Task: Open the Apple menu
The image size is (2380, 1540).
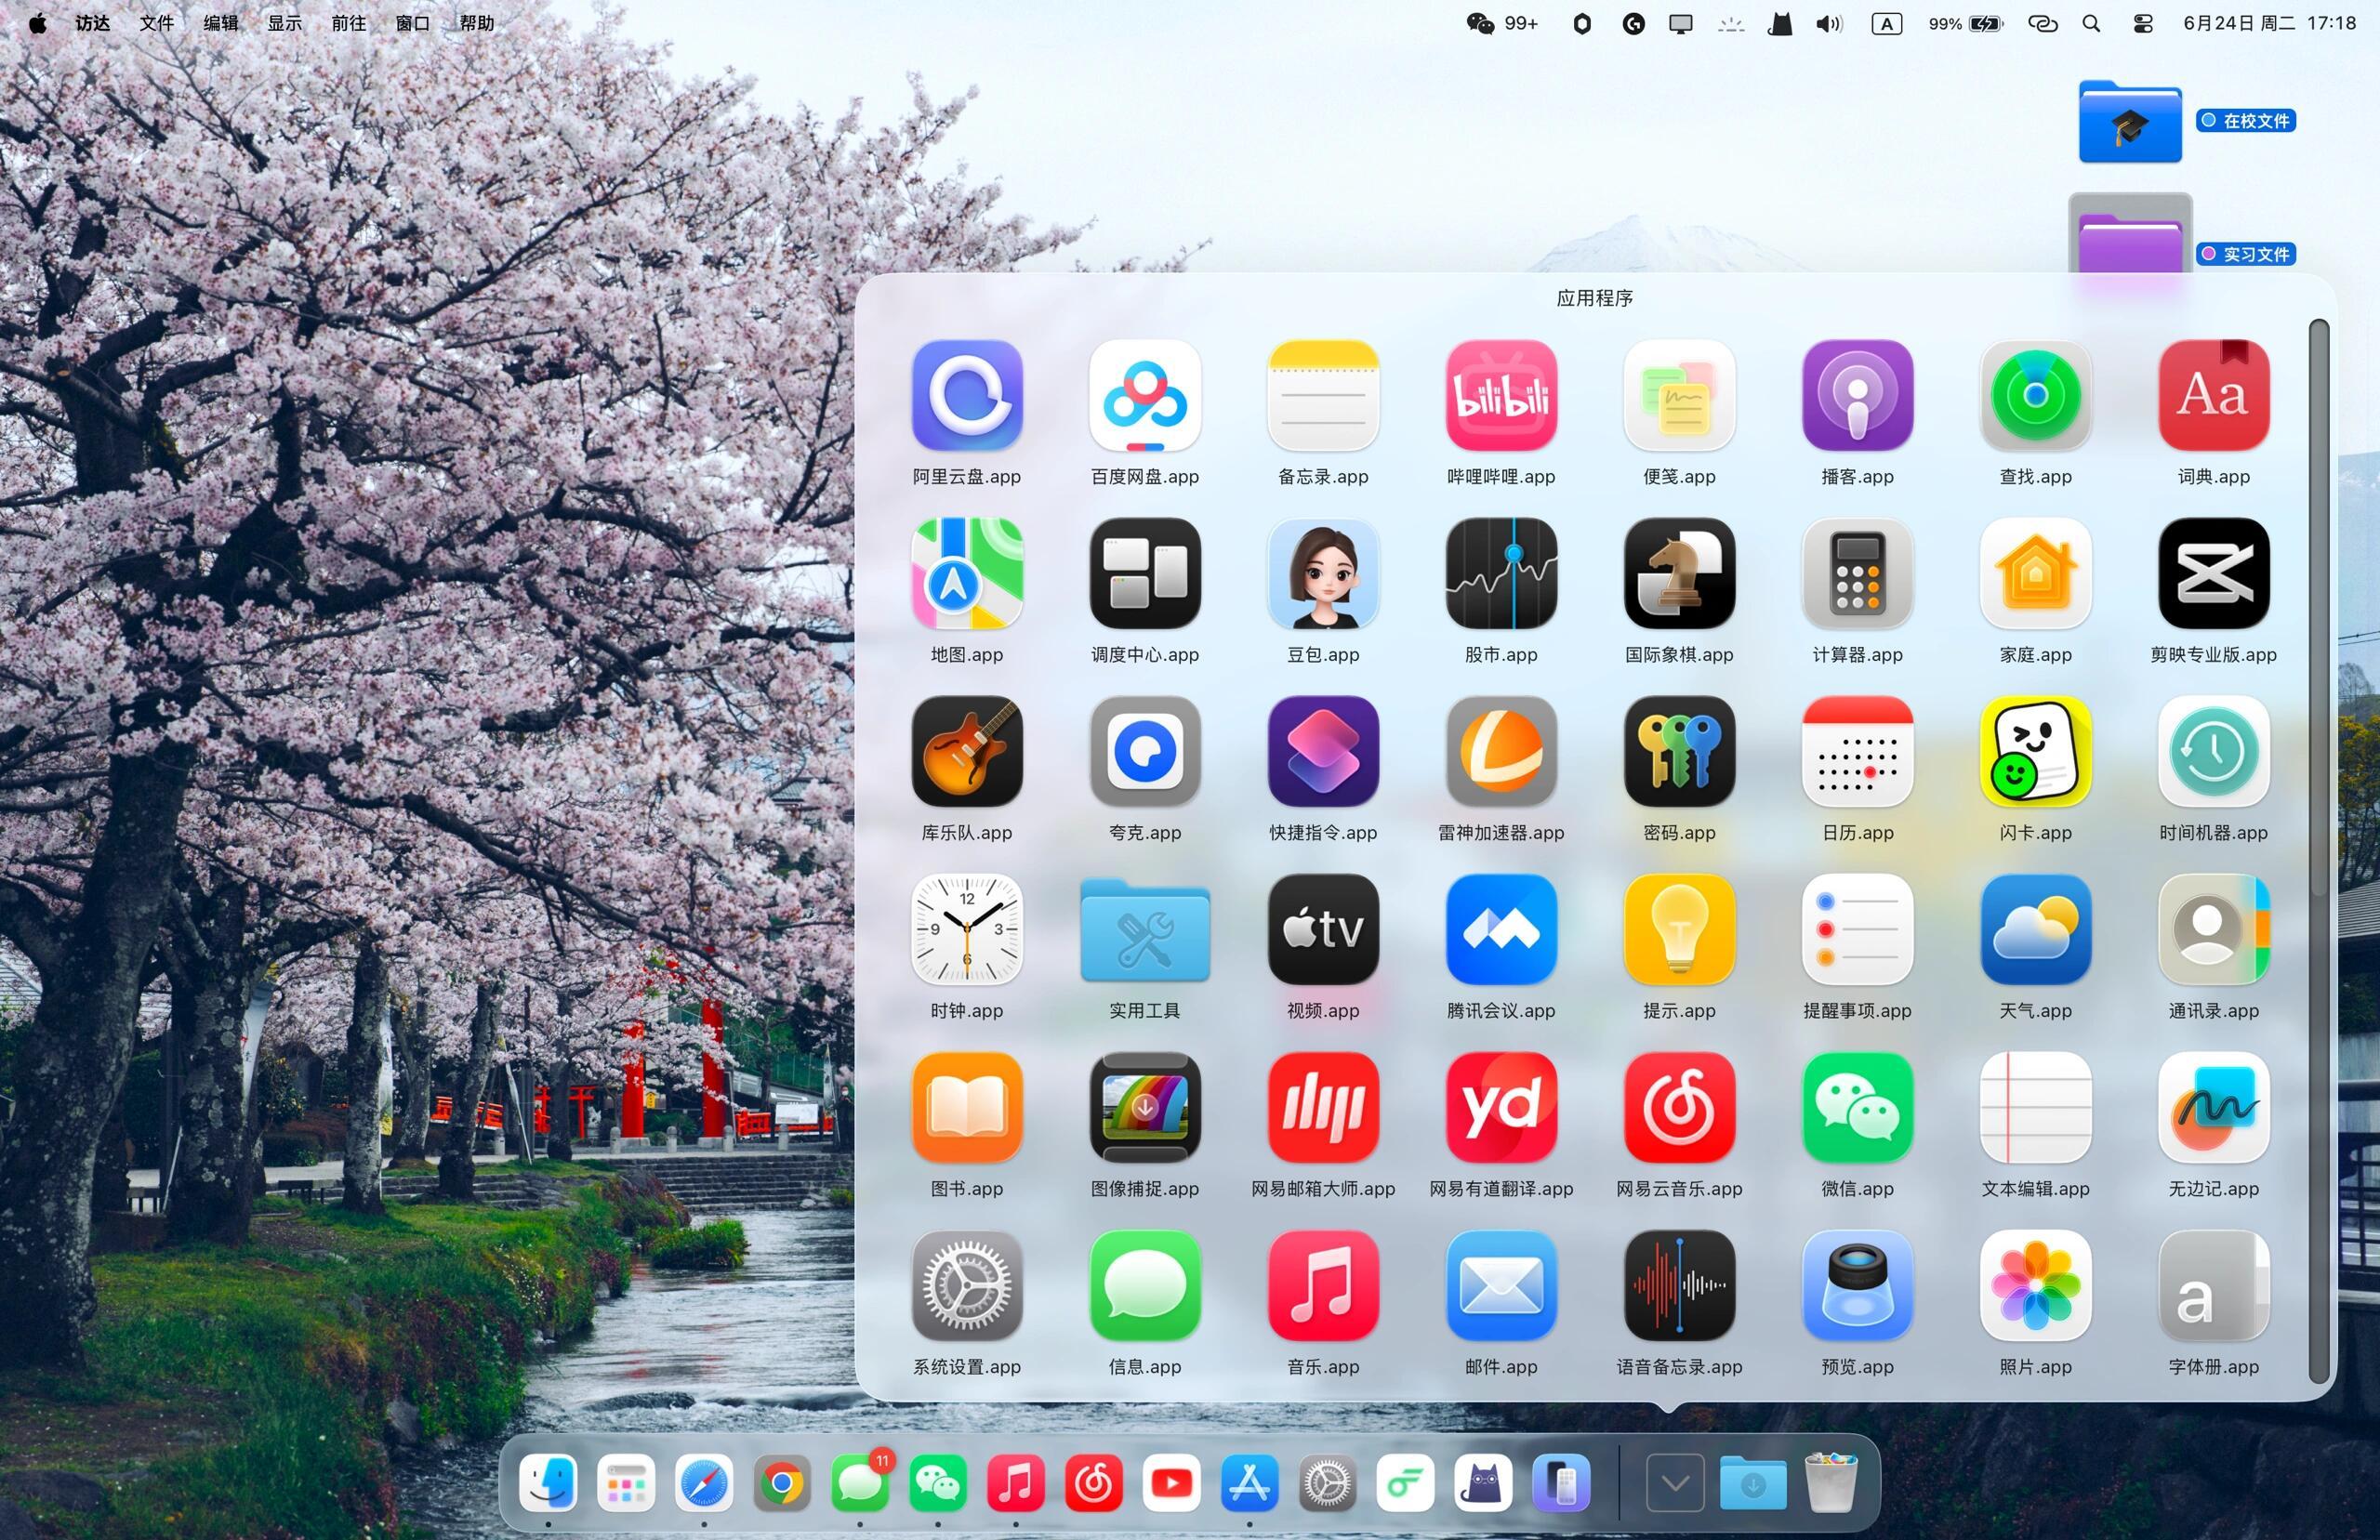Action: (x=37, y=23)
